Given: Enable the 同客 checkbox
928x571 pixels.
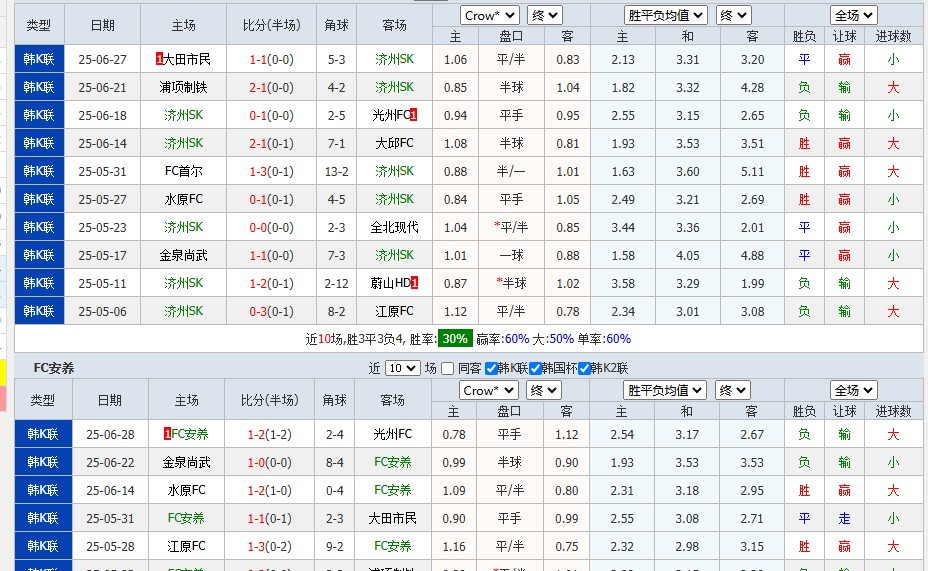Looking at the screenshot, I should pyautogui.click(x=447, y=368).
